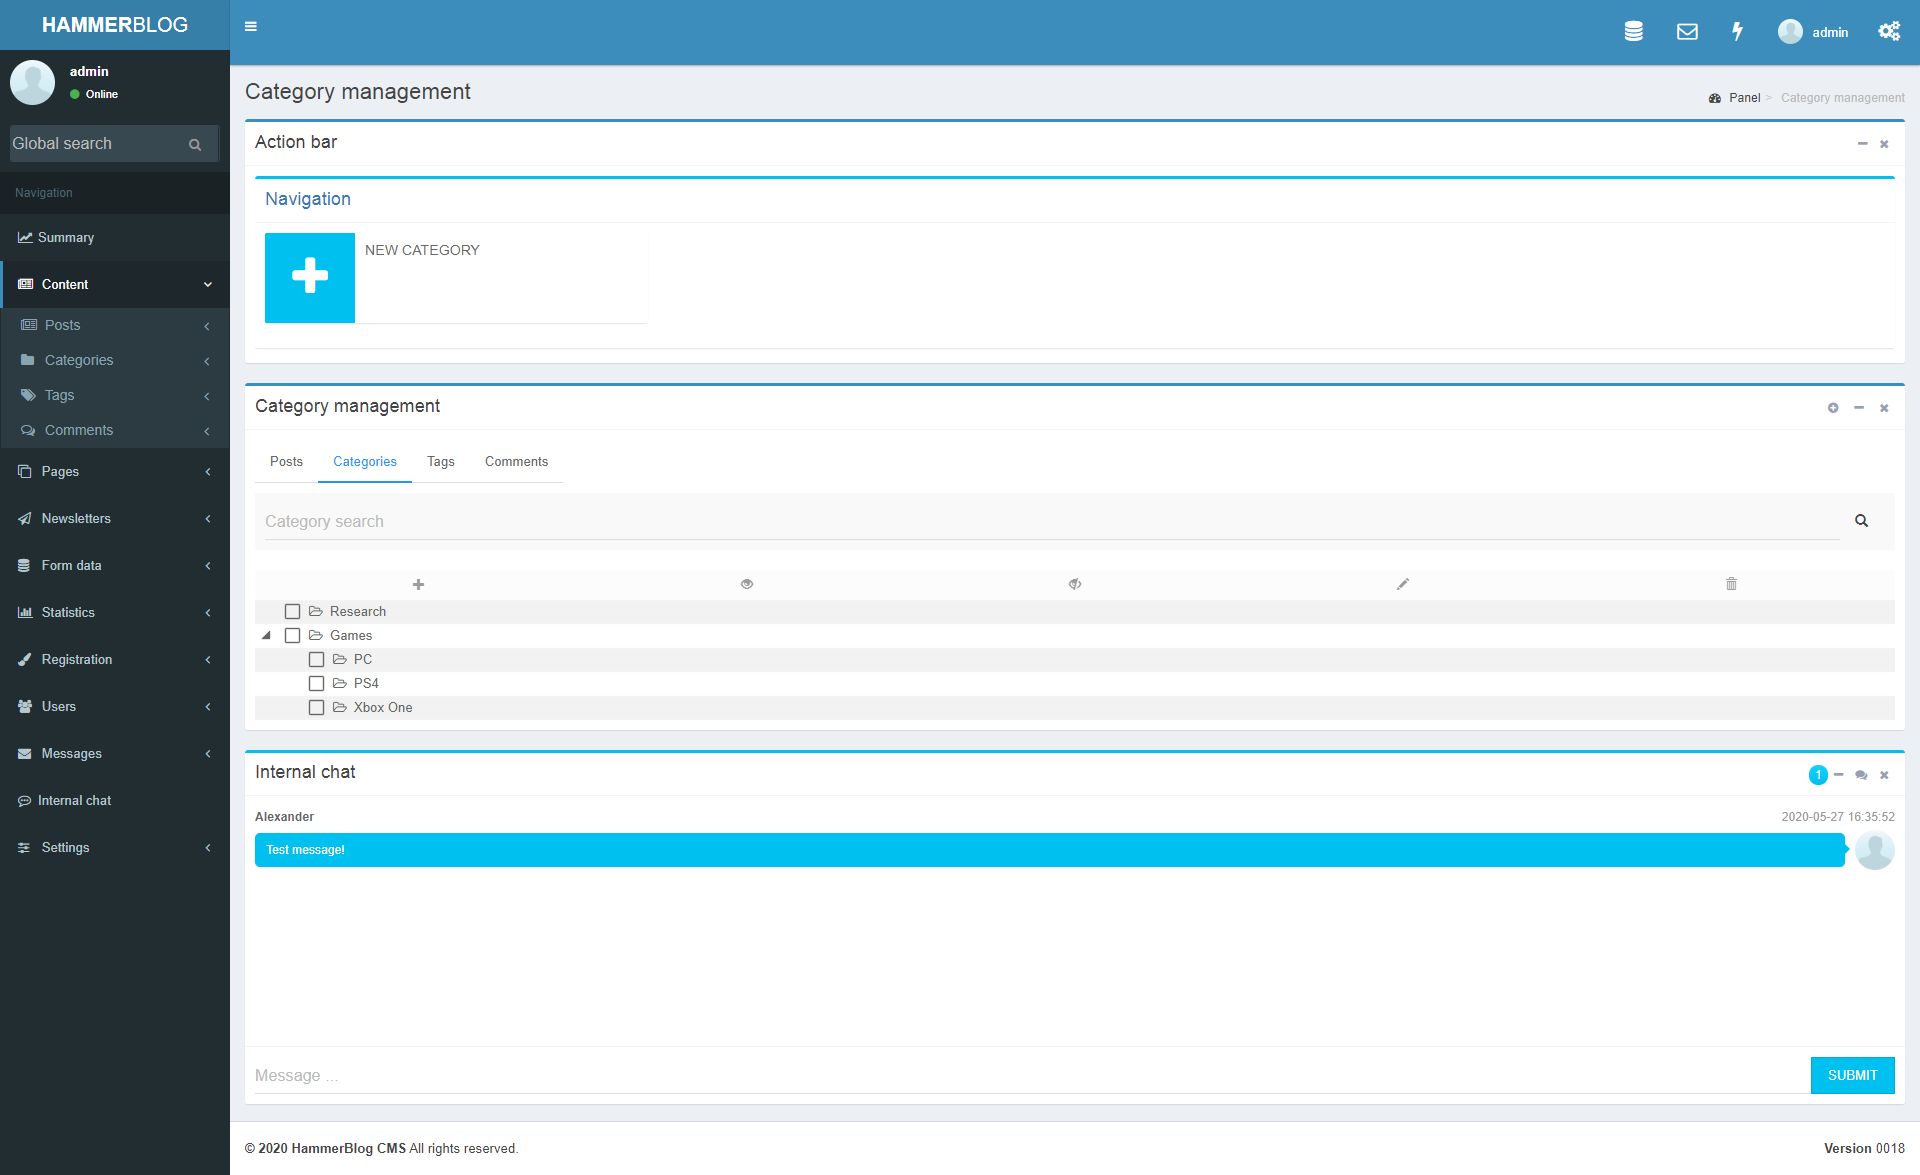Tick the Xbox One category checkbox
Image resolution: width=1920 pixels, height=1175 pixels.
click(x=317, y=708)
